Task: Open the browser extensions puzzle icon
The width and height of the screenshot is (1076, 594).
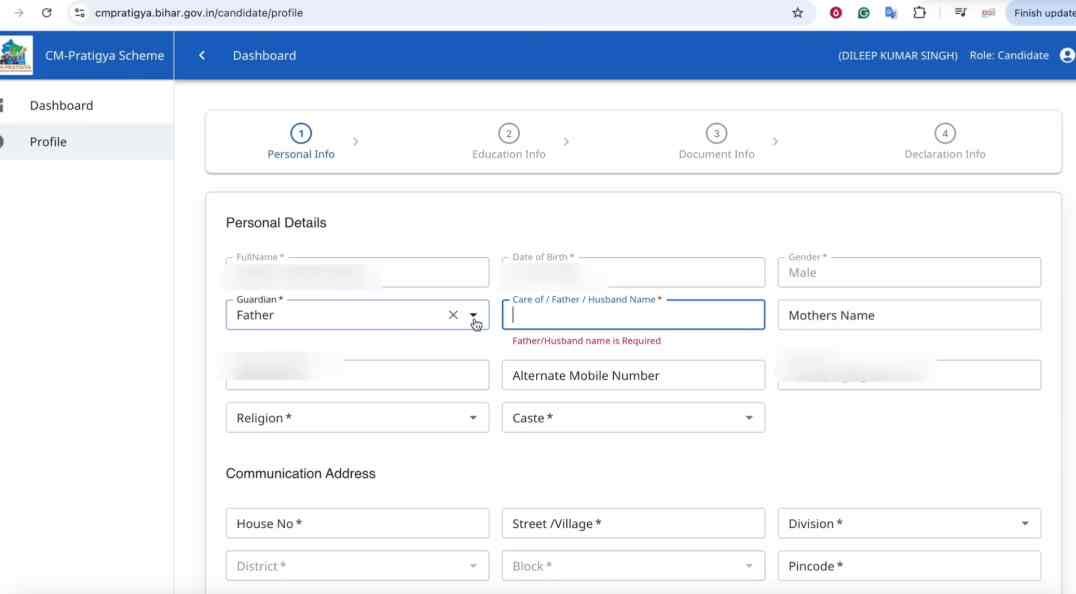Action: pos(919,13)
